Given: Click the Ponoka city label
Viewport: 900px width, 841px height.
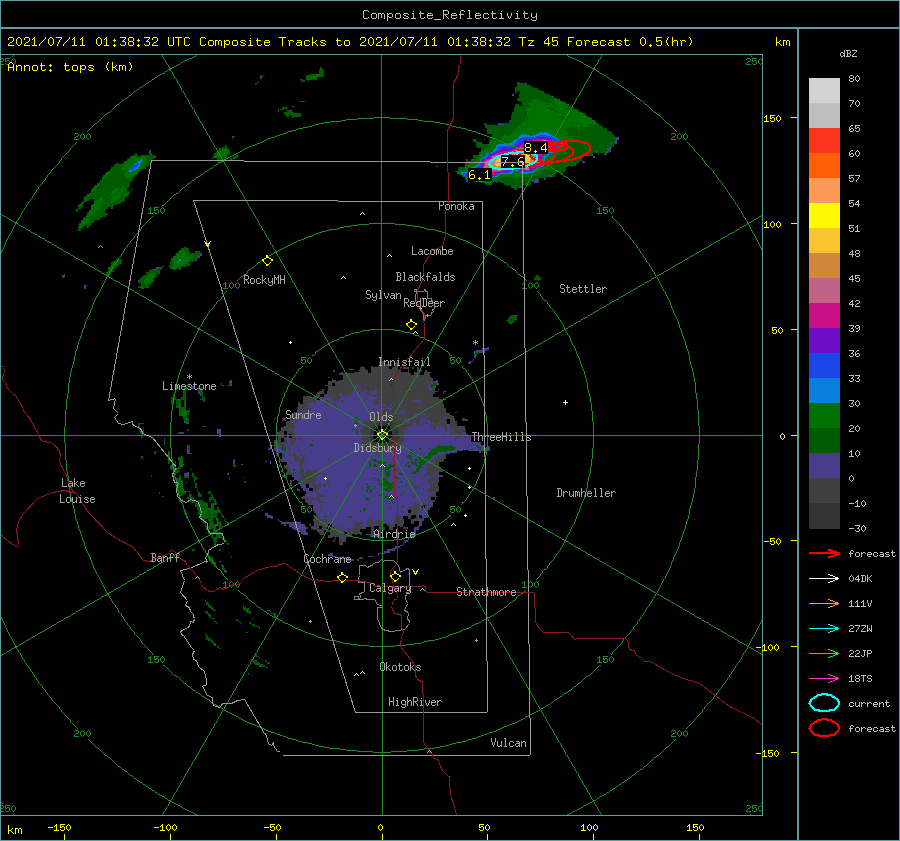Looking at the screenshot, I should tap(456, 206).
